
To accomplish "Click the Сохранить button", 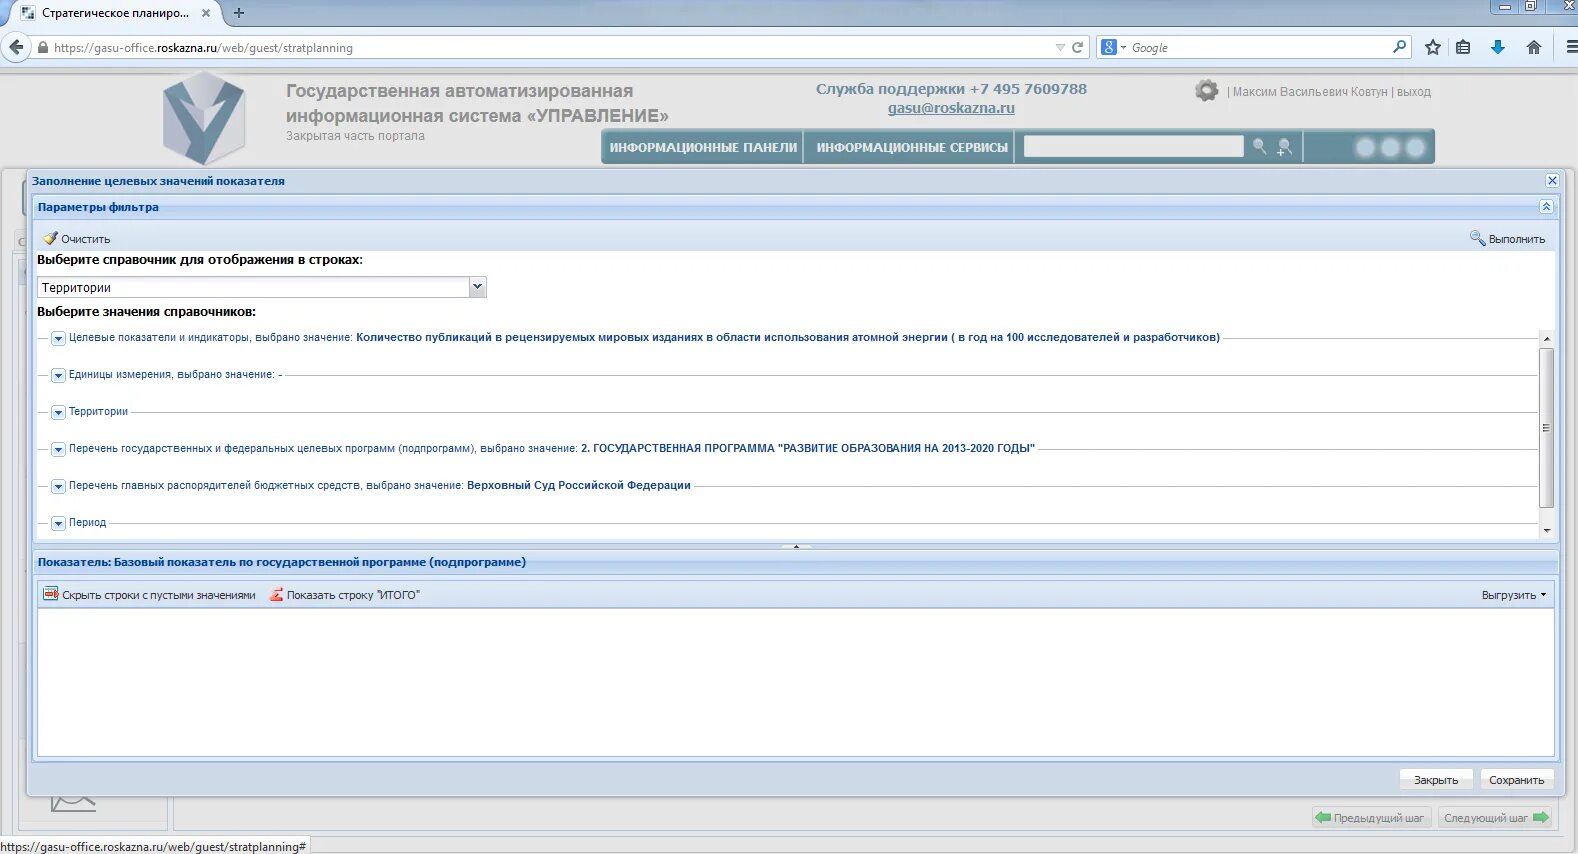I will pyautogui.click(x=1516, y=780).
